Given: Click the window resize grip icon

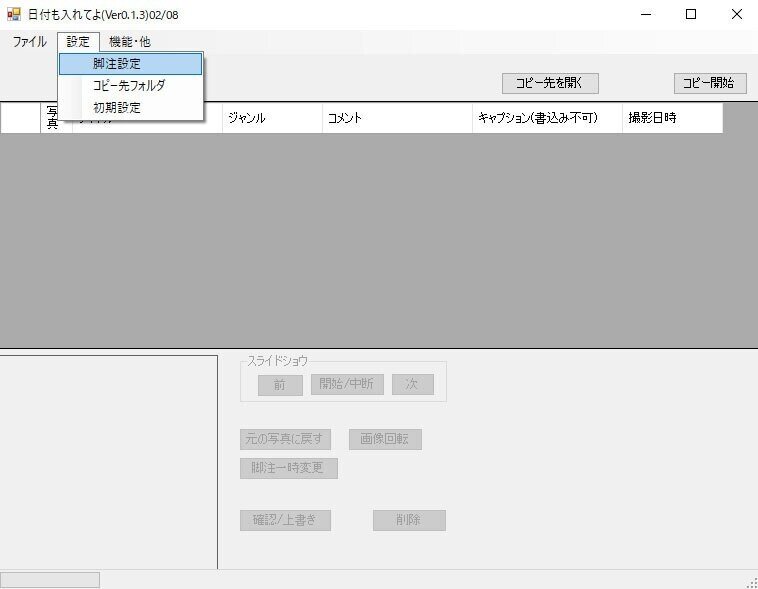Looking at the screenshot, I should (x=752, y=583).
